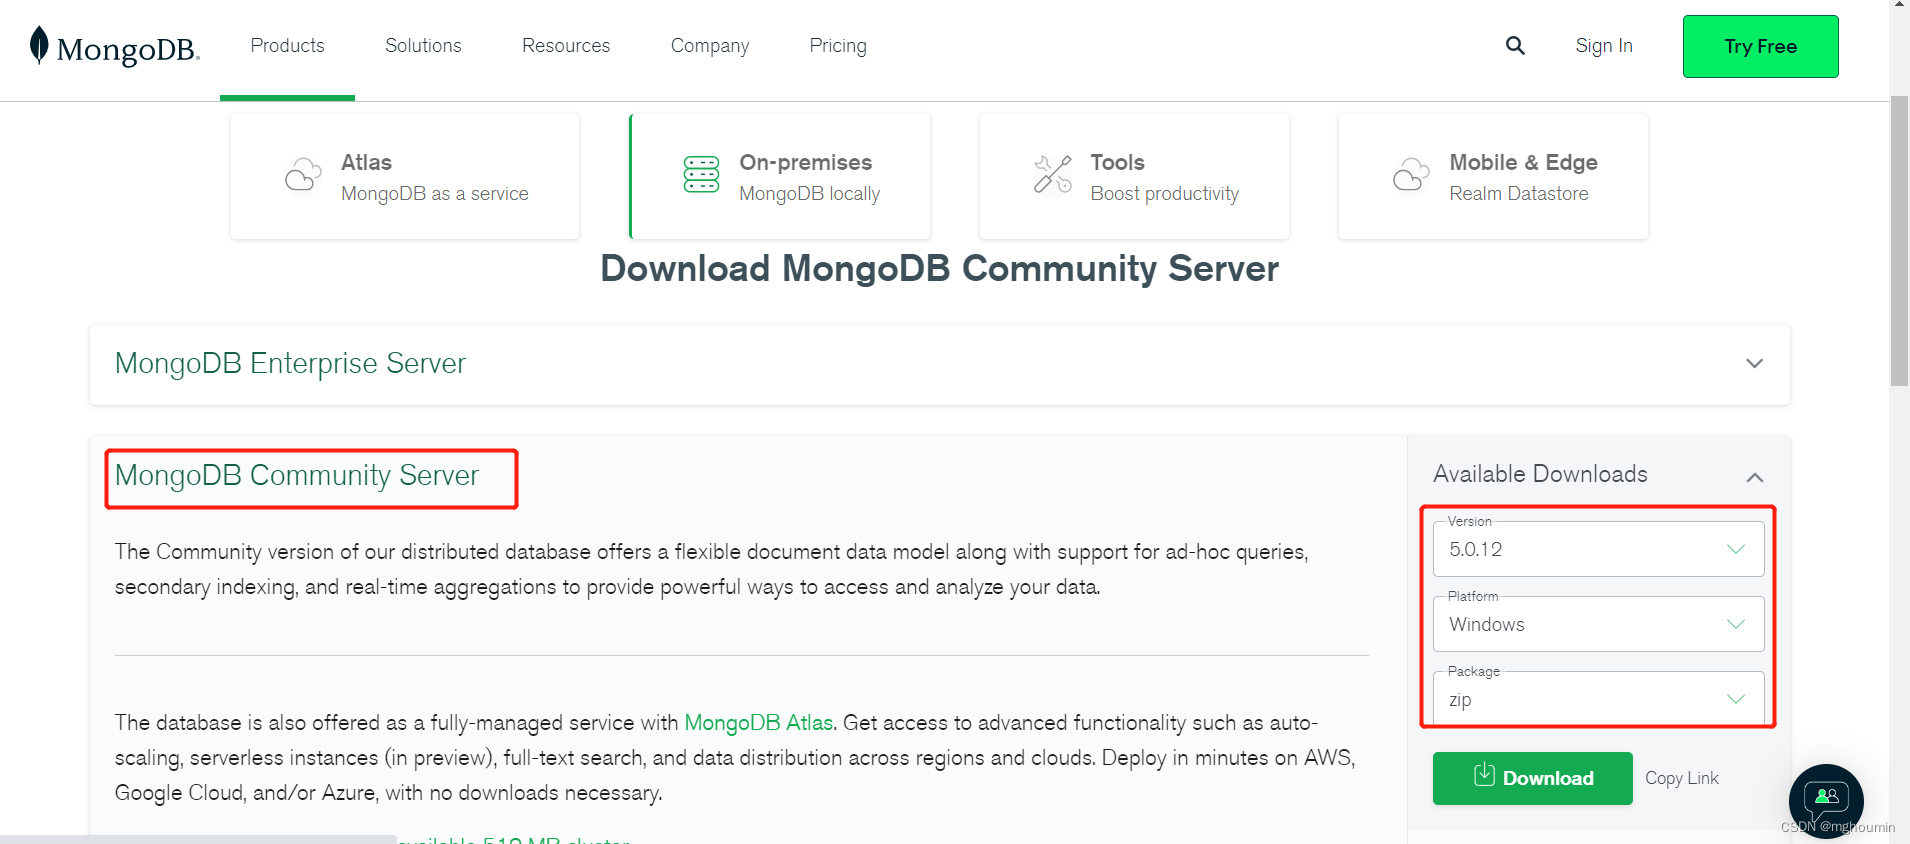Open the search magnifier icon
The width and height of the screenshot is (1910, 844).
tap(1515, 46)
